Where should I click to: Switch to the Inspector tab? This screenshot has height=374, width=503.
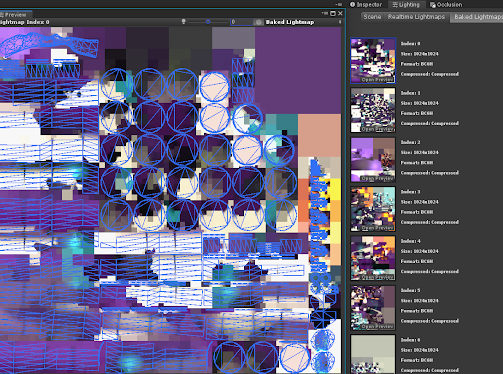[x=366, y=5]
